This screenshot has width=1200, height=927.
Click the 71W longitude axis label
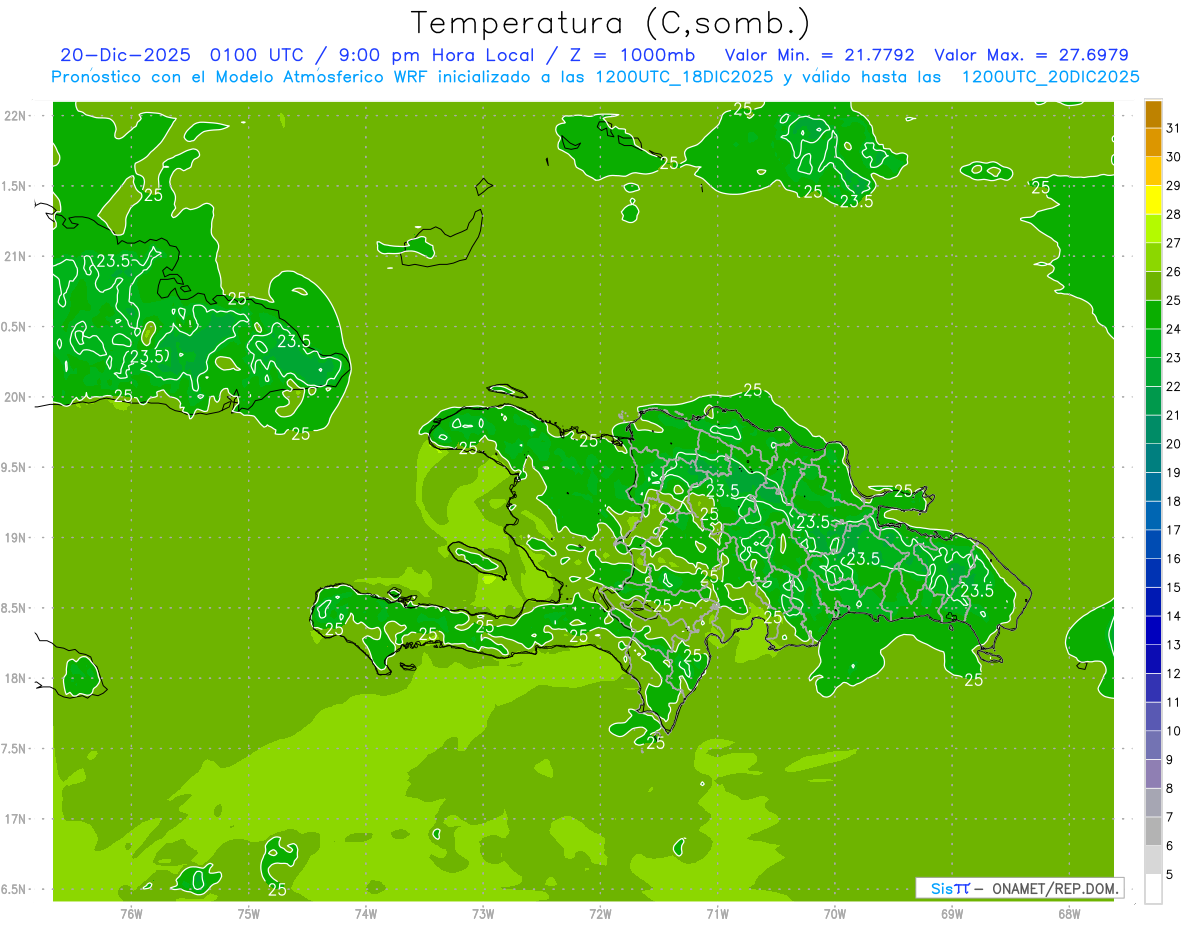pyautogui.click(x=717, y=914)
